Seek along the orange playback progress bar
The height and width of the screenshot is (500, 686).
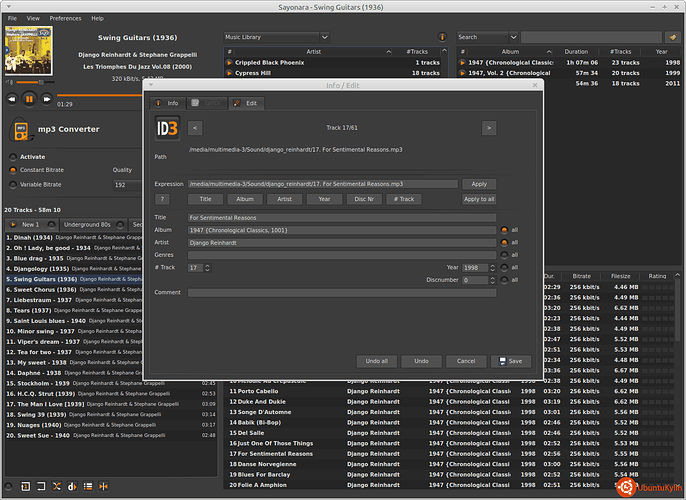[100, 95]
